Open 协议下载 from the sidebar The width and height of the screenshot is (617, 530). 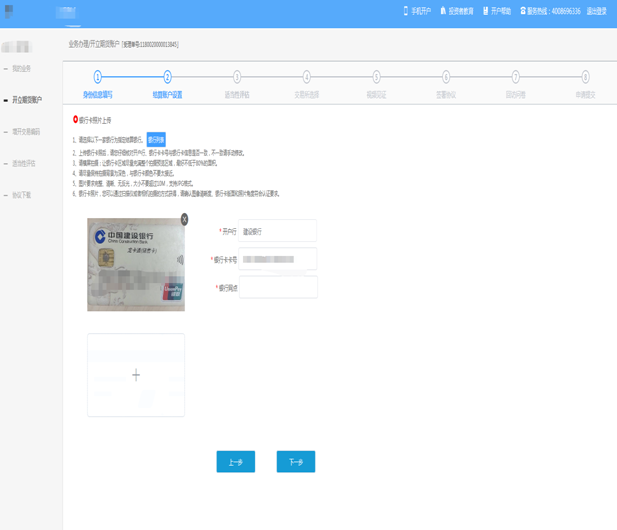pos(21,195)
